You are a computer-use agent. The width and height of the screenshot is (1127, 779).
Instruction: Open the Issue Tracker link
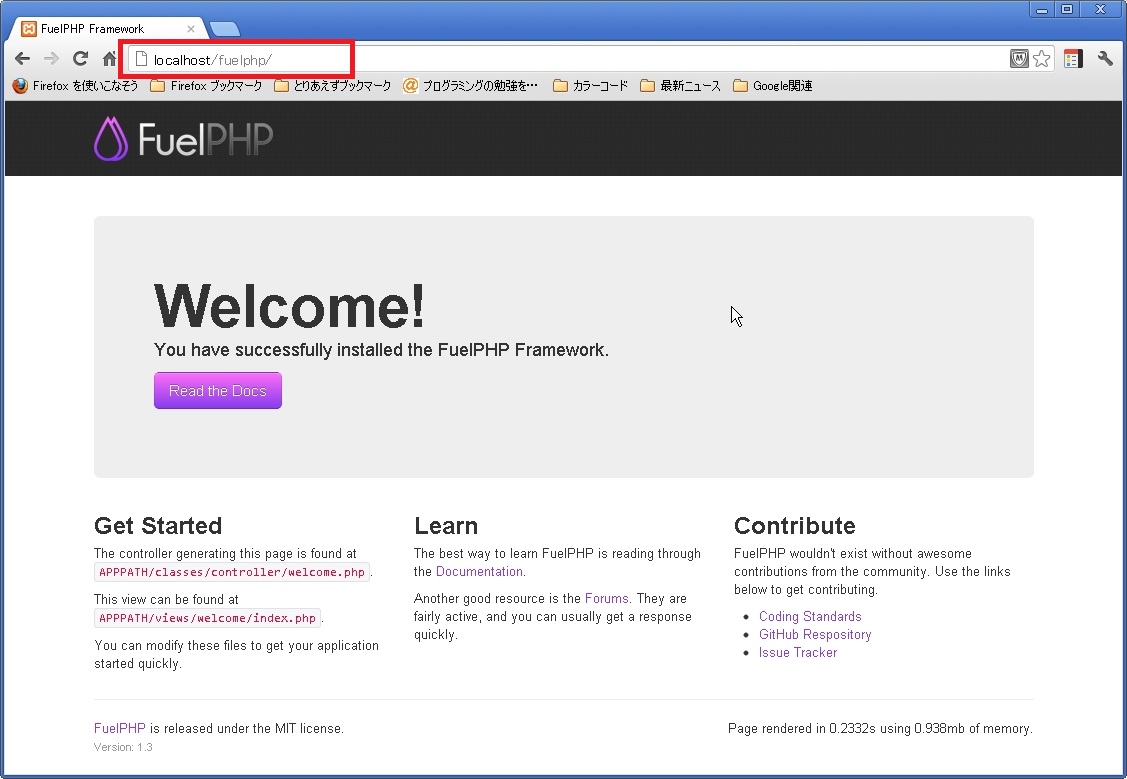click(x=798, y=653)
